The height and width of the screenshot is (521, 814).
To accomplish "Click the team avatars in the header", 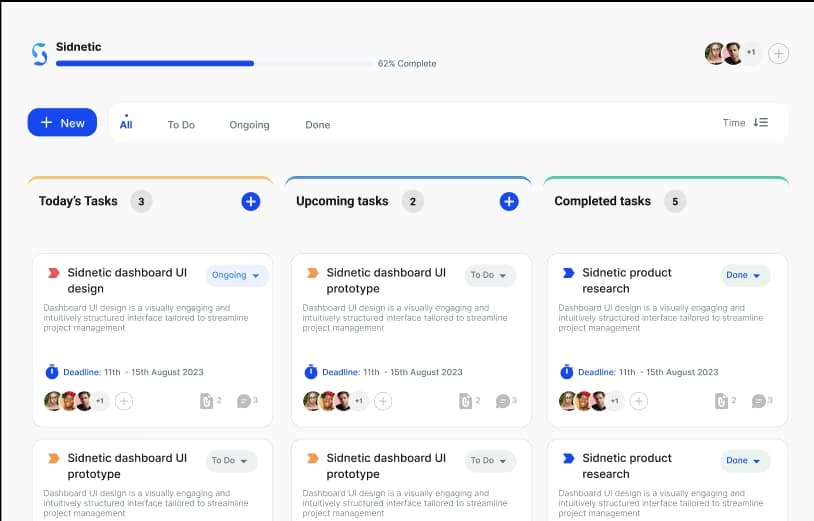I will click(x=724, y=53).
